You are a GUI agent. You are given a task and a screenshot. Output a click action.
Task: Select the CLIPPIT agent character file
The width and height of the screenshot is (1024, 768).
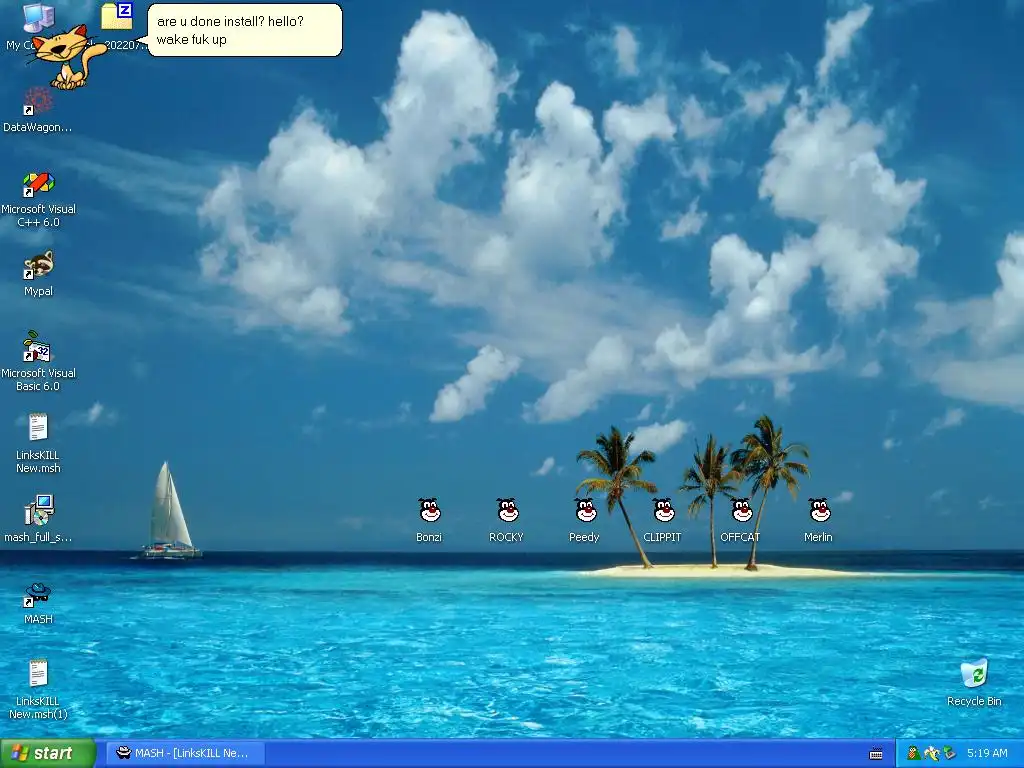click(662, 520)
